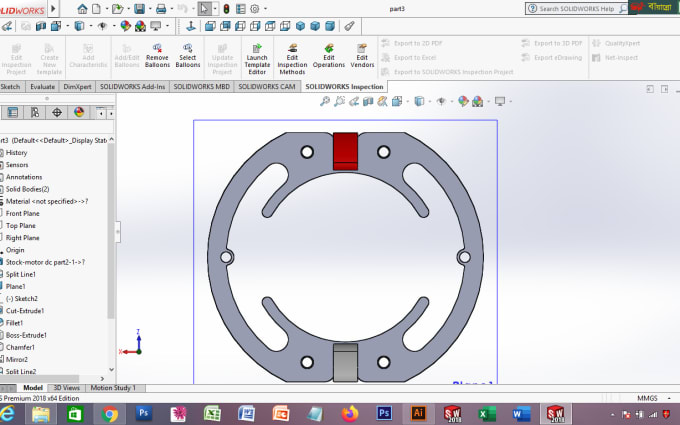Open the SOLIDWORKS MBD tab
Screen dimensions: 680x425
(x=202, y=86)
